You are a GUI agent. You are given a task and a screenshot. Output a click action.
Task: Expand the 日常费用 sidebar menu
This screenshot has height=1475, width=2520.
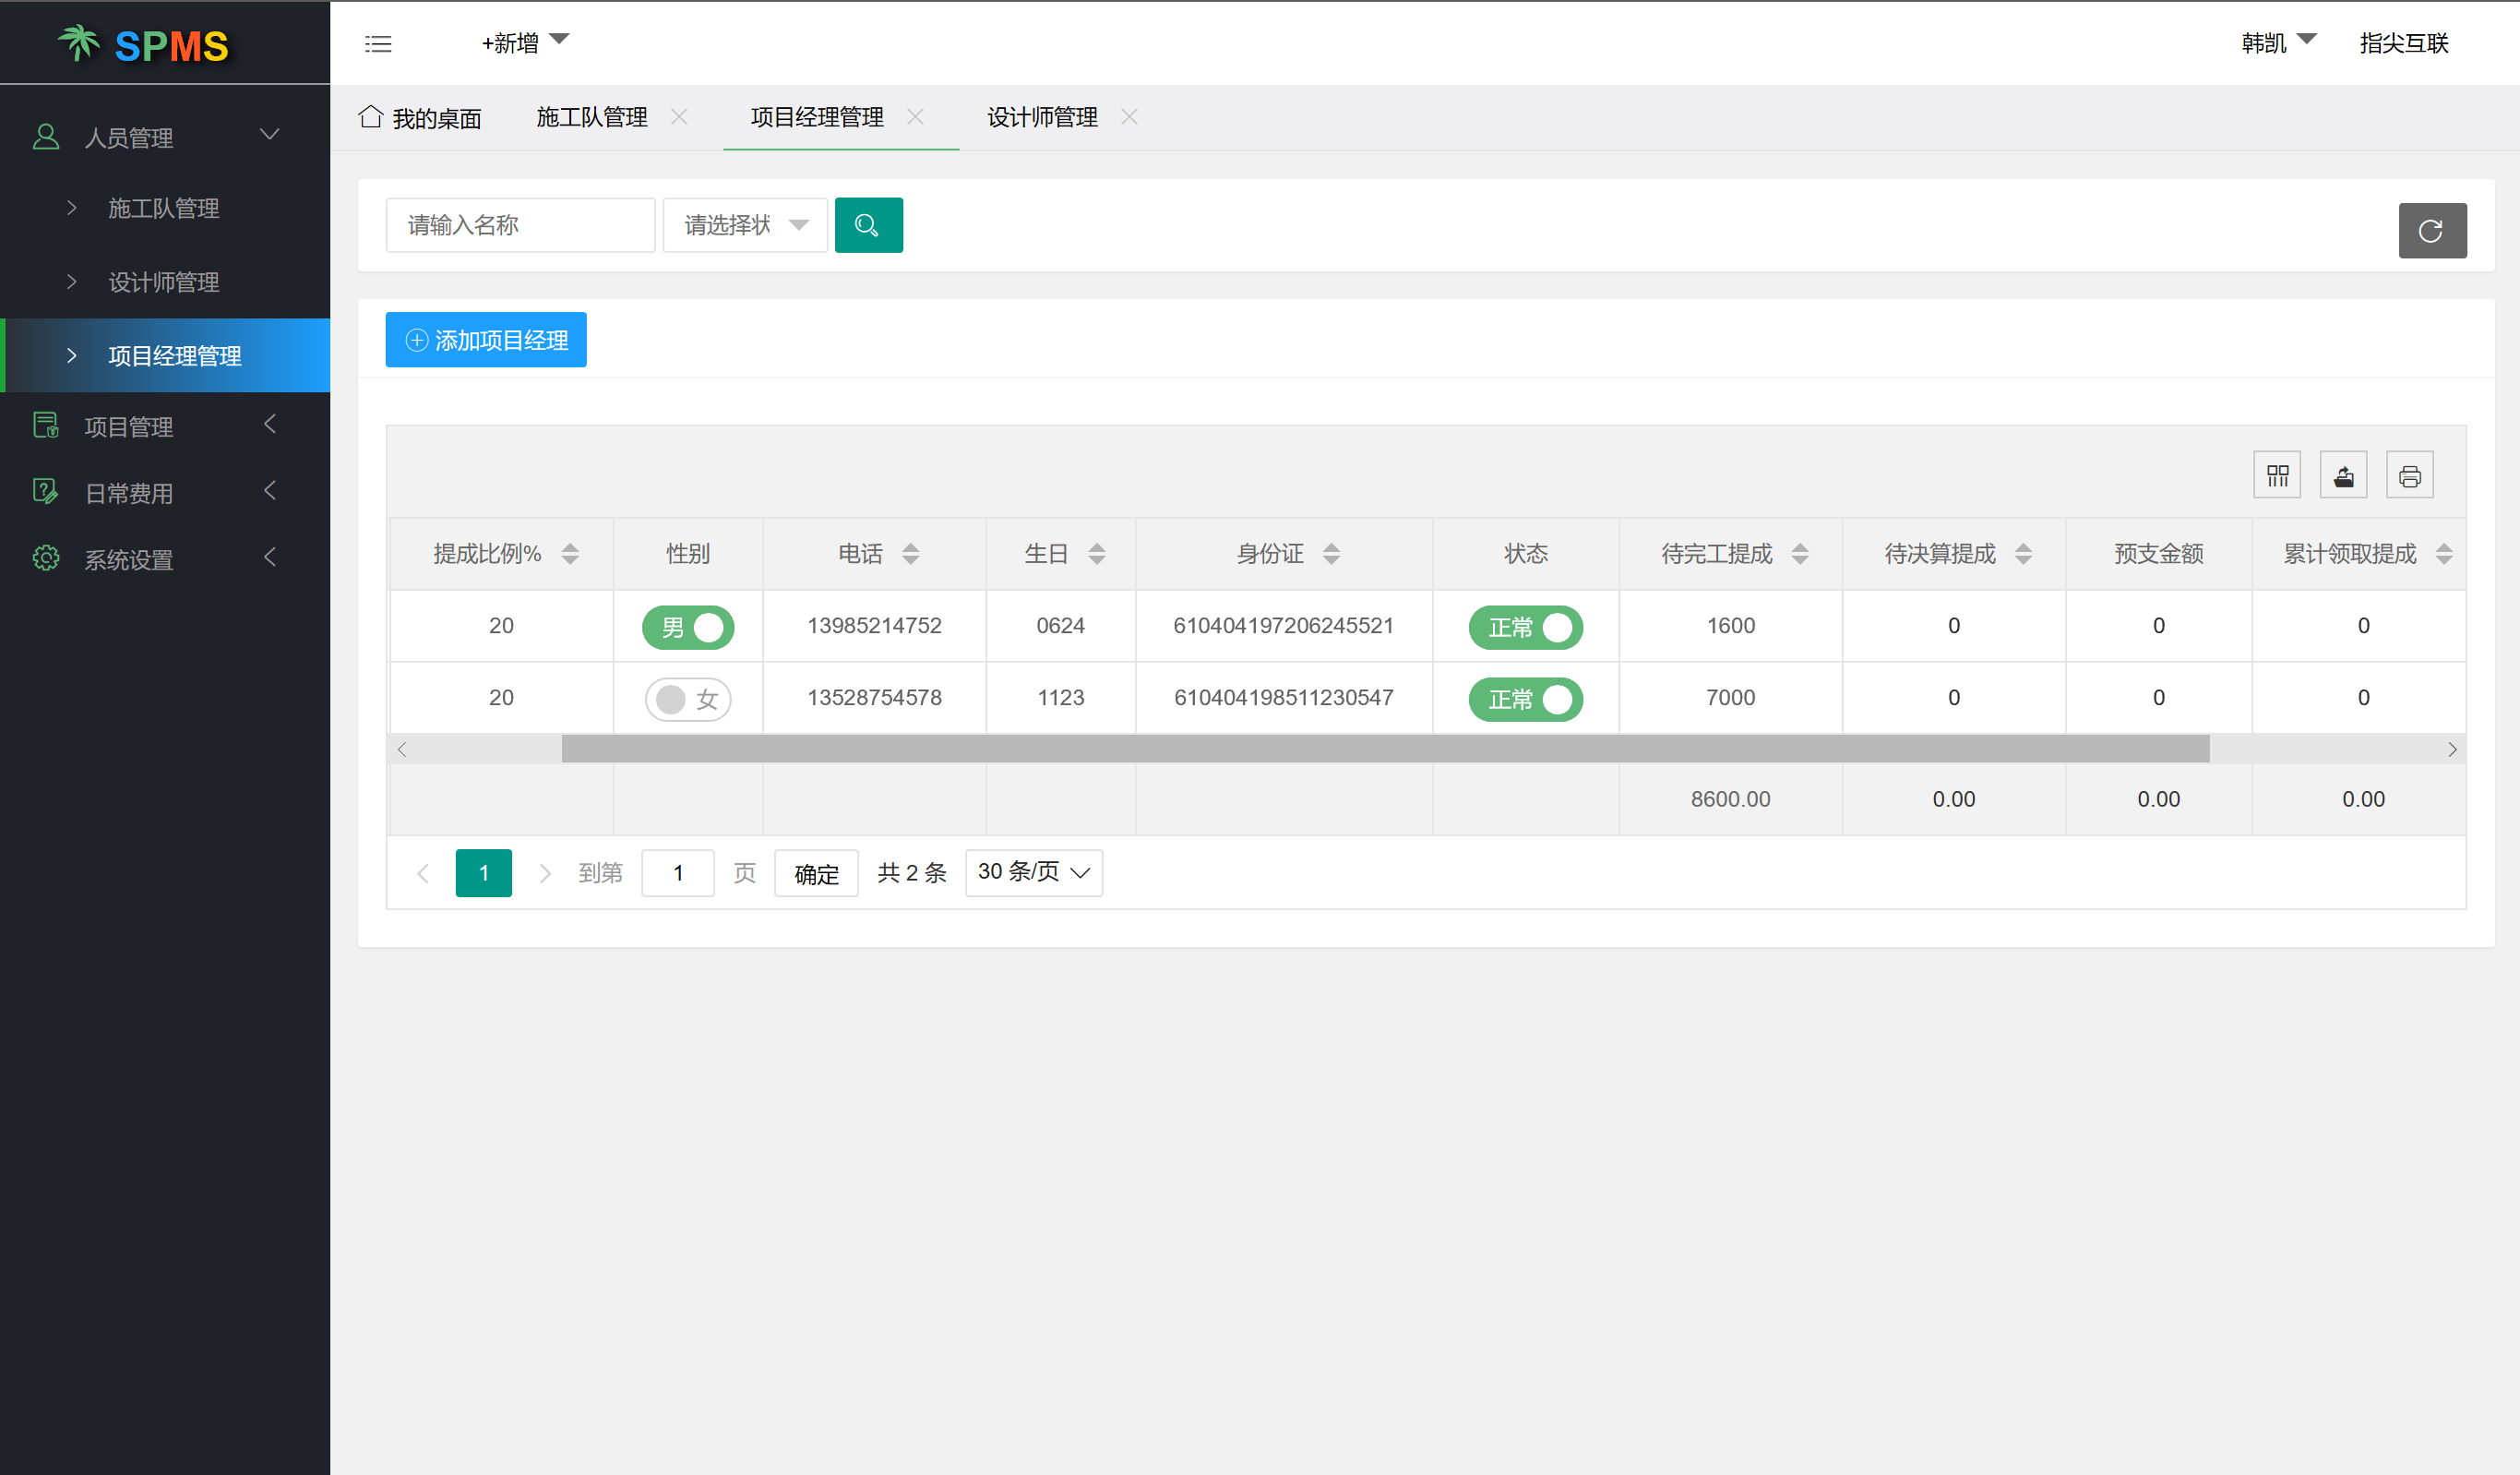269,490
